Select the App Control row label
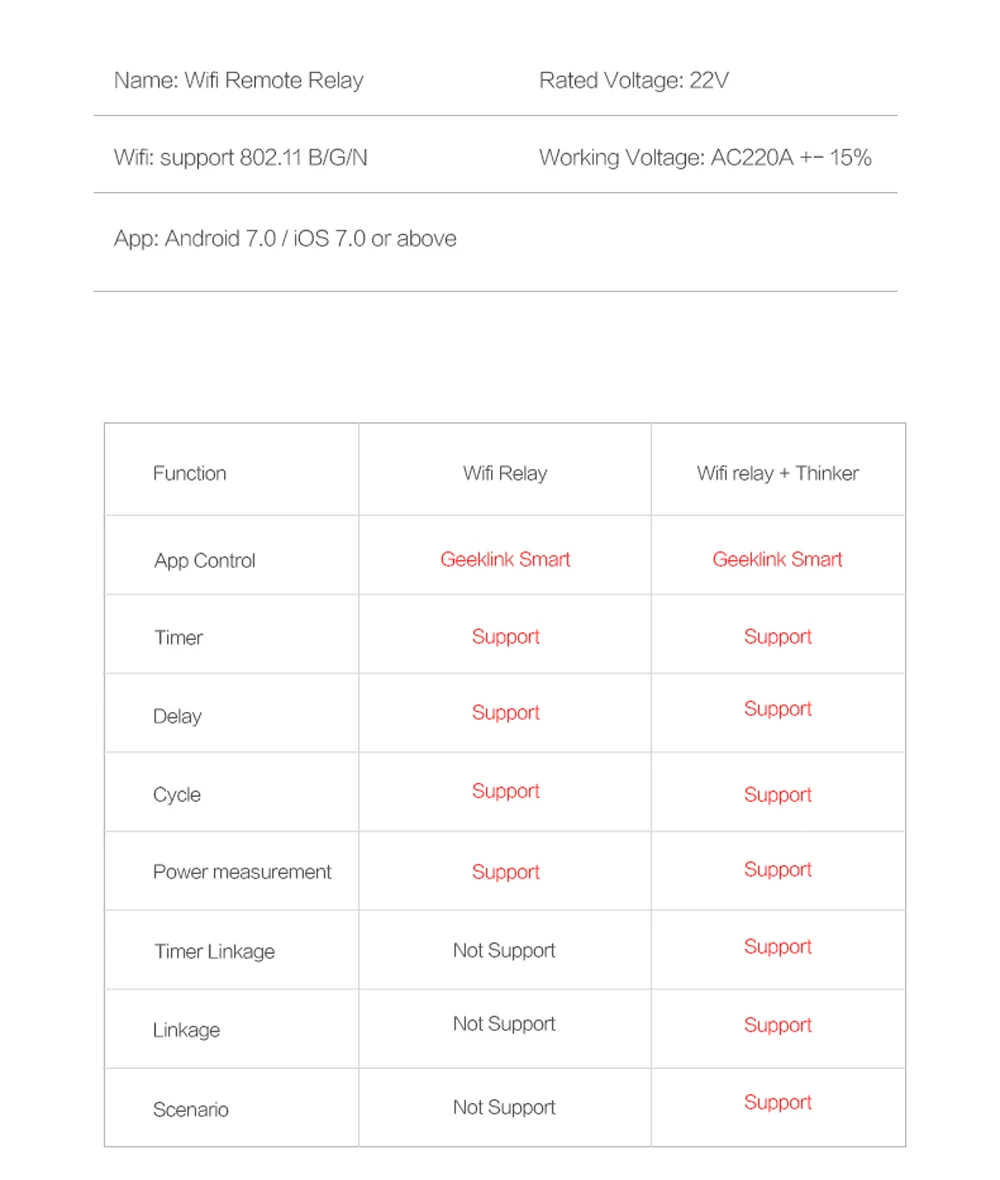The height and width of the screenshot is (1180, 1000). click(x=205, y=561)
